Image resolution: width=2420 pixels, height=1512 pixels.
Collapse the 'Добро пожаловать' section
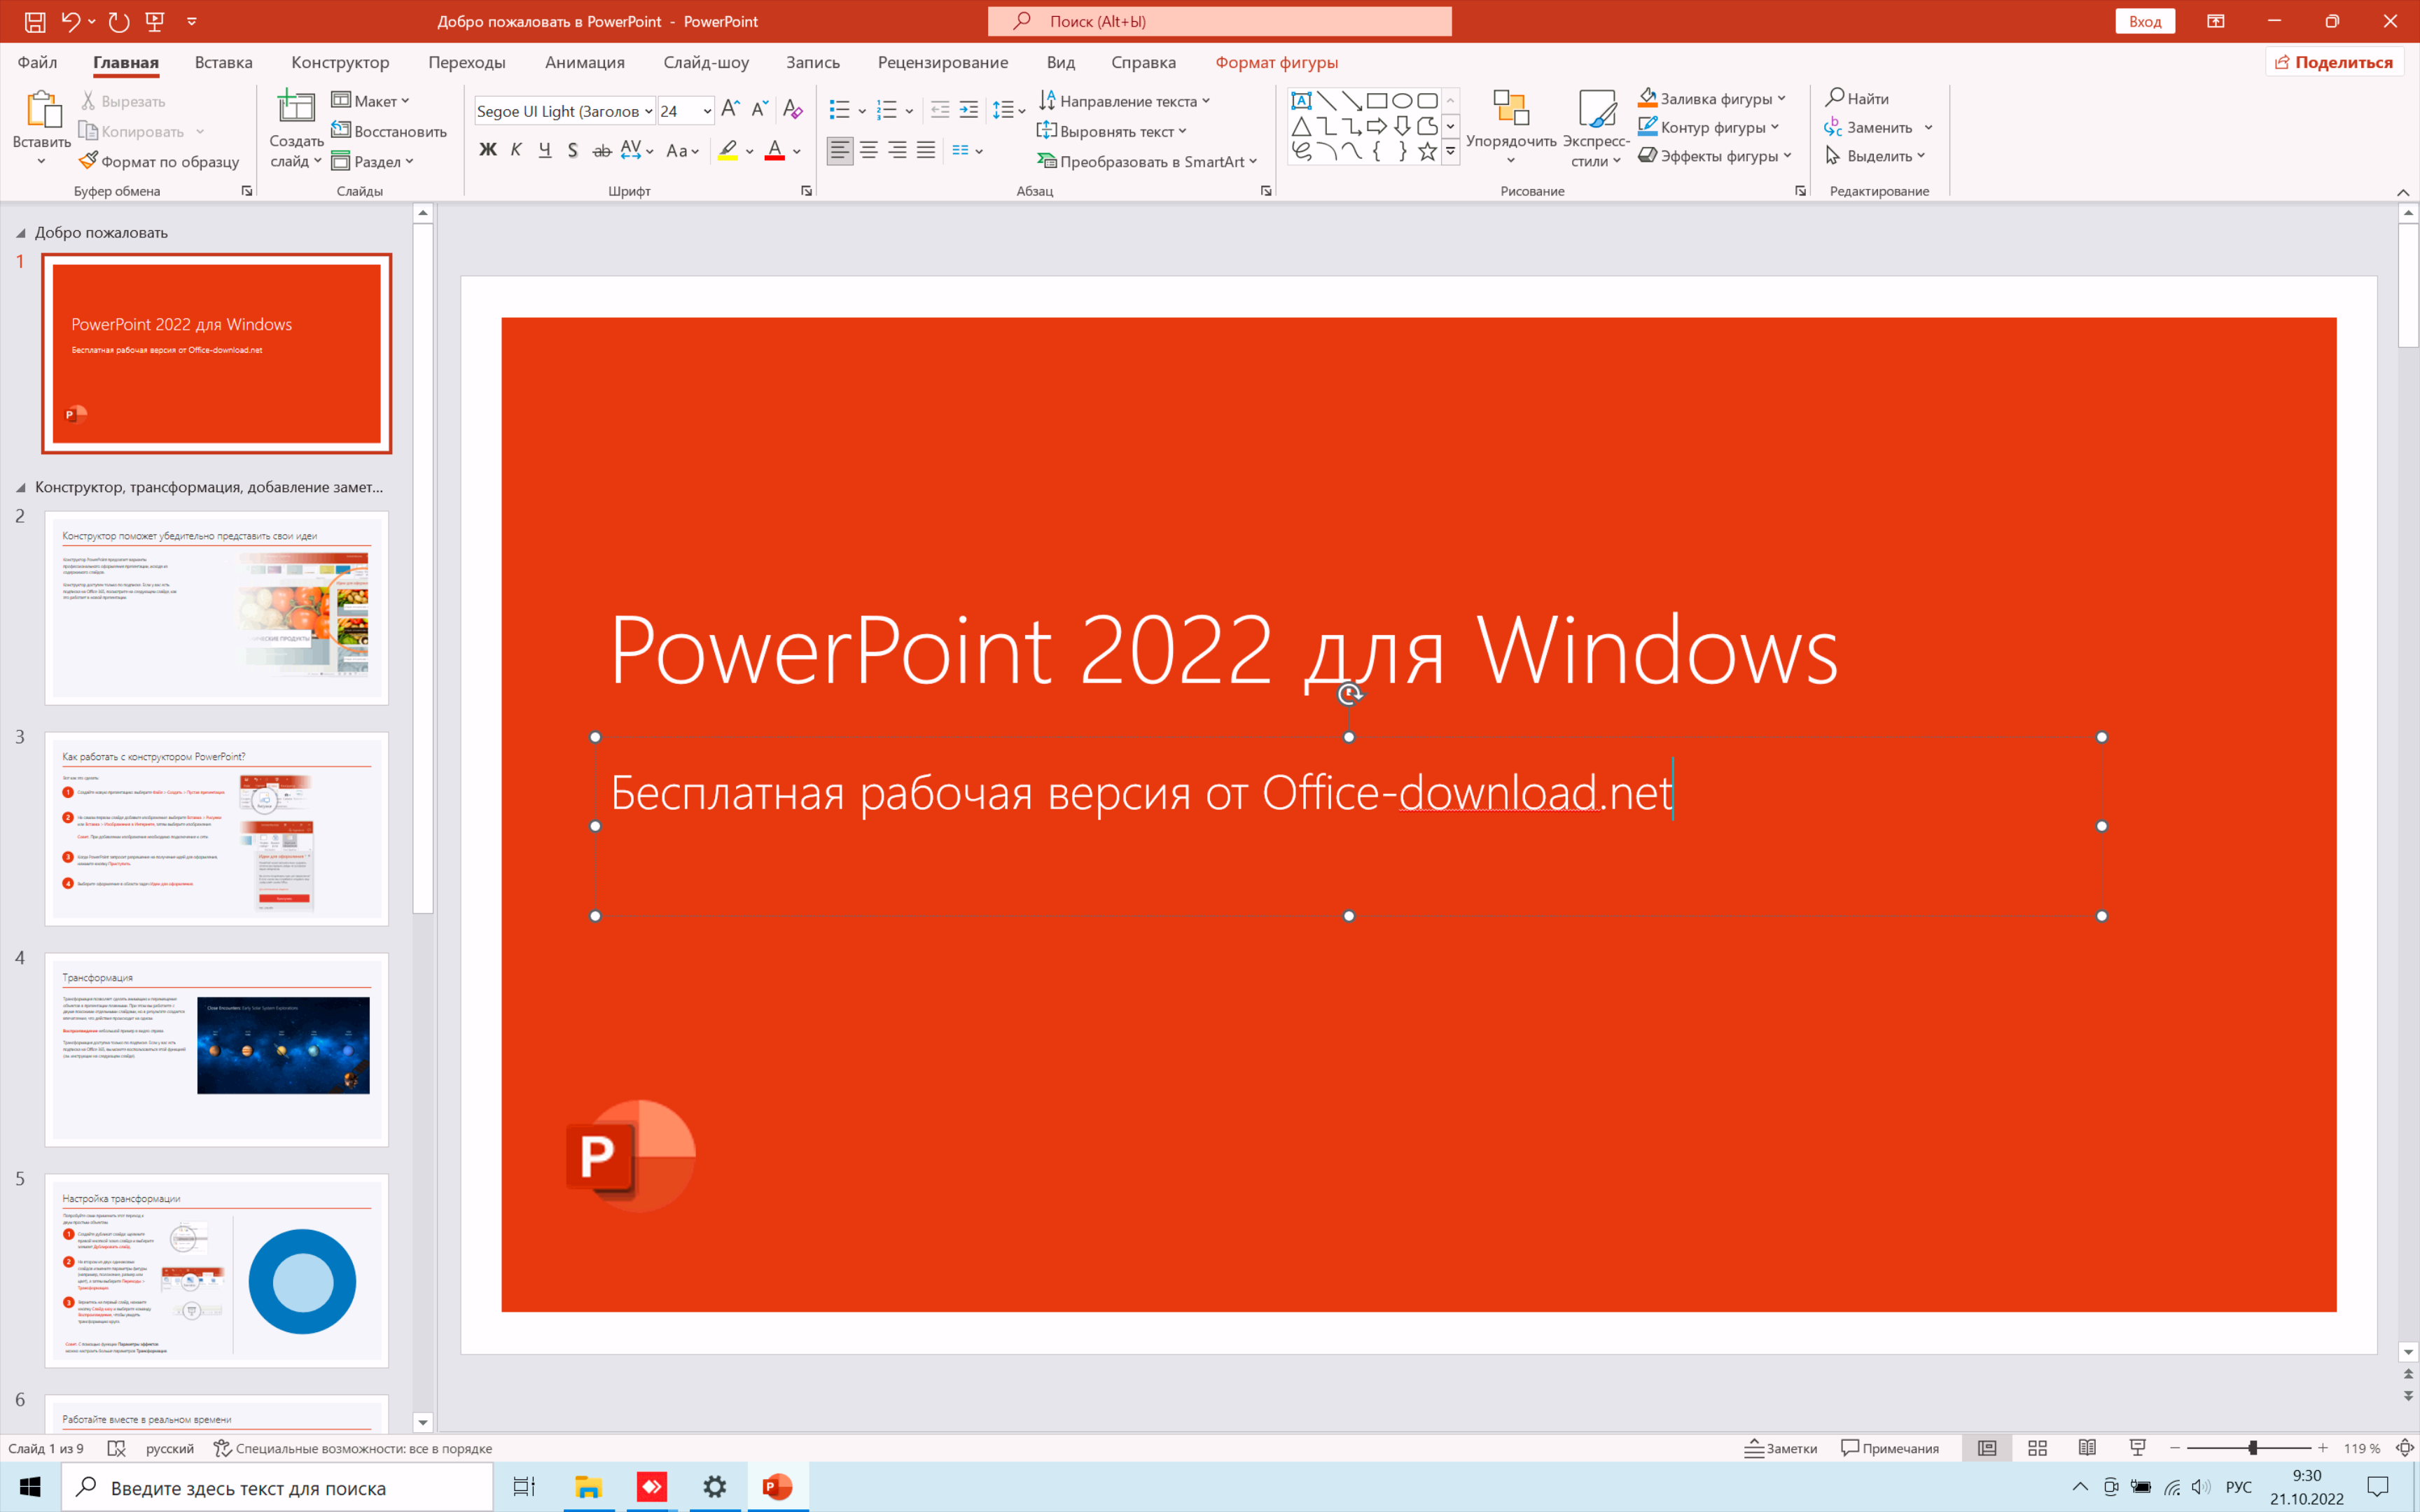(20, 233)
